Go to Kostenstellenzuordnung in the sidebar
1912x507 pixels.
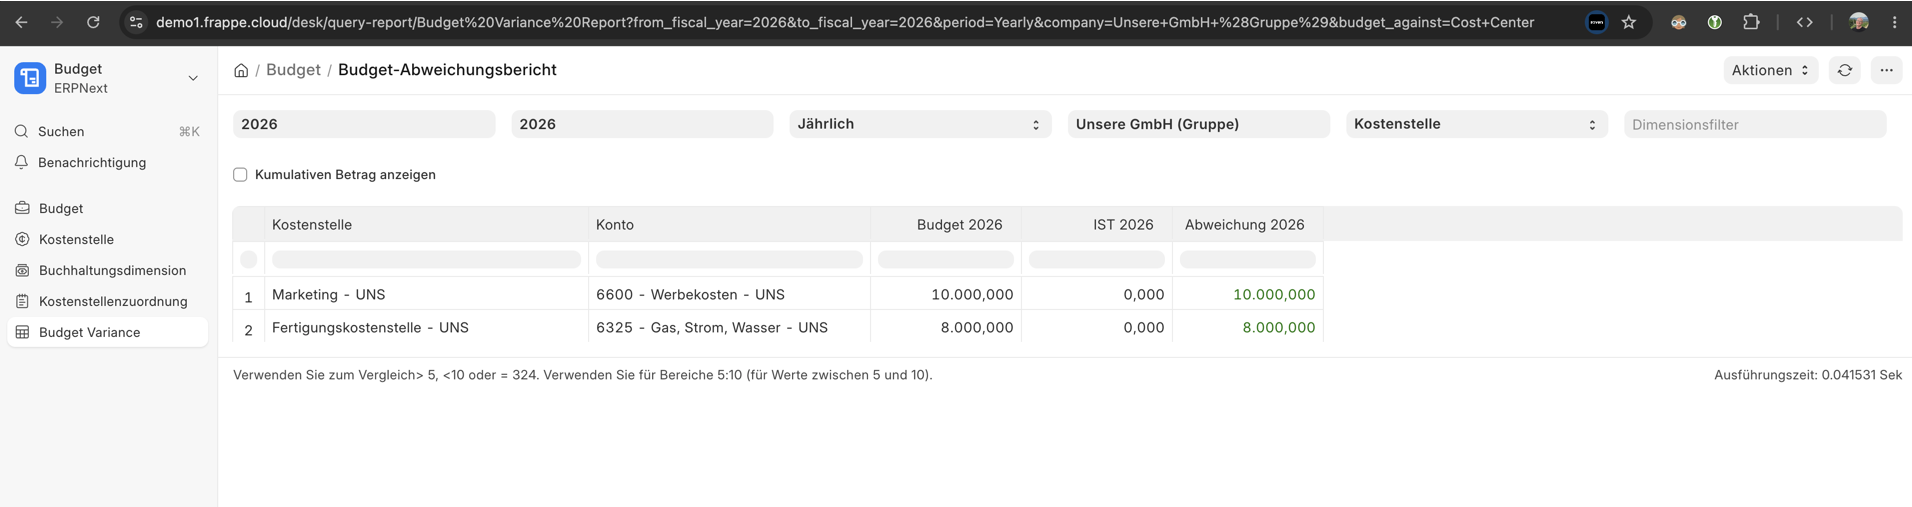(x=107, y=301)
